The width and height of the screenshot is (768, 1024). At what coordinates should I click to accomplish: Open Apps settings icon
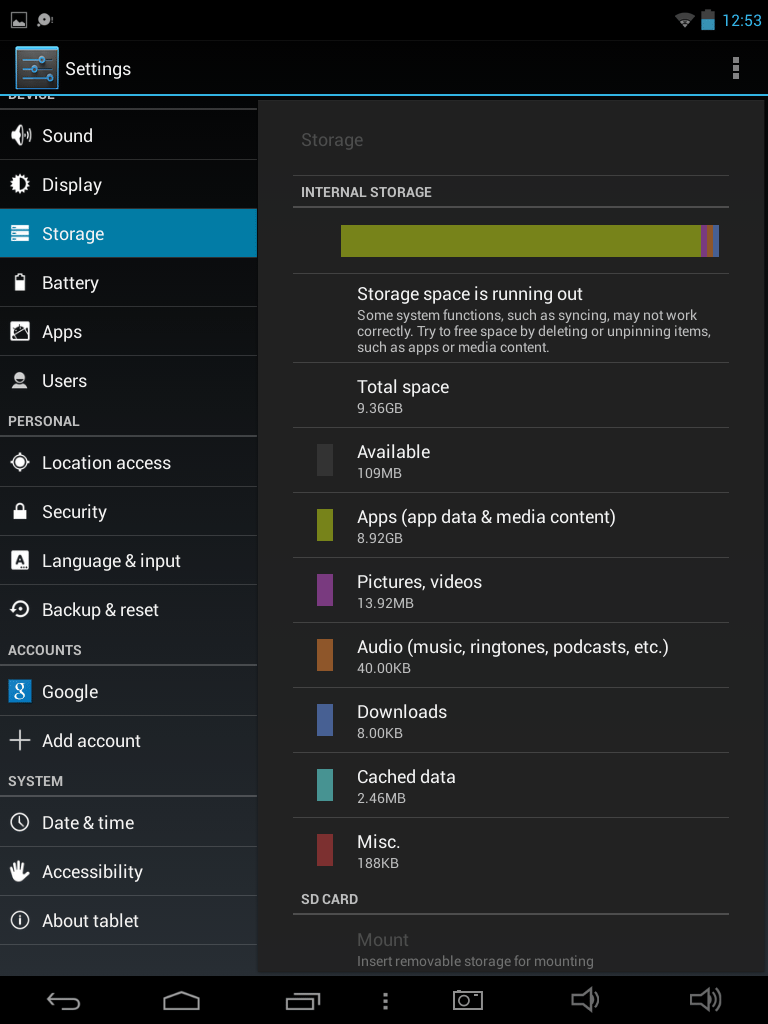20,332
